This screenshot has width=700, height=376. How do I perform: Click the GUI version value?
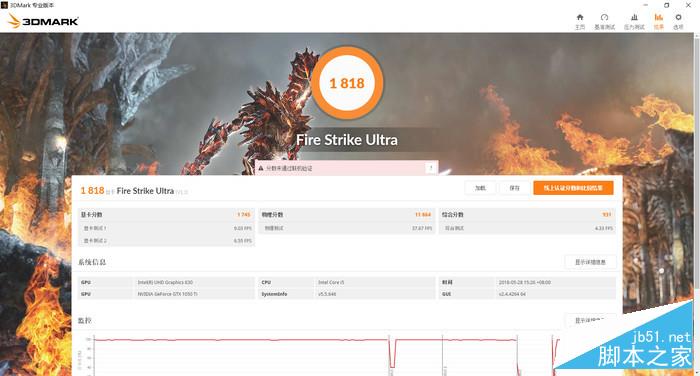click(512, 294)
